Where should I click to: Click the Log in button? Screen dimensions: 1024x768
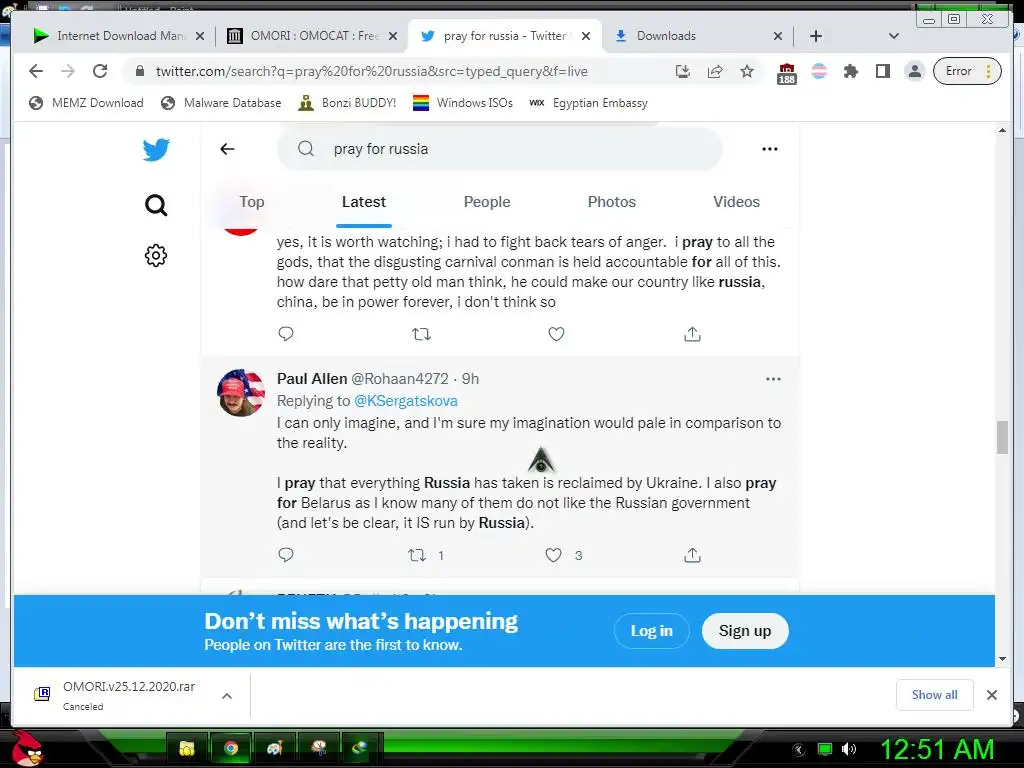tap(652, 631)
